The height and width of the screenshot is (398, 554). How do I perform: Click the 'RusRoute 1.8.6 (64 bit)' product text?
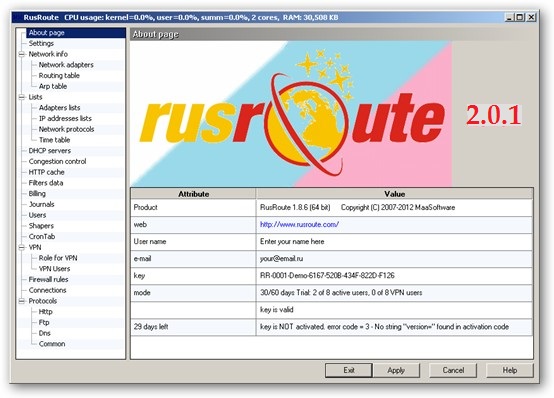coord(295,207)
